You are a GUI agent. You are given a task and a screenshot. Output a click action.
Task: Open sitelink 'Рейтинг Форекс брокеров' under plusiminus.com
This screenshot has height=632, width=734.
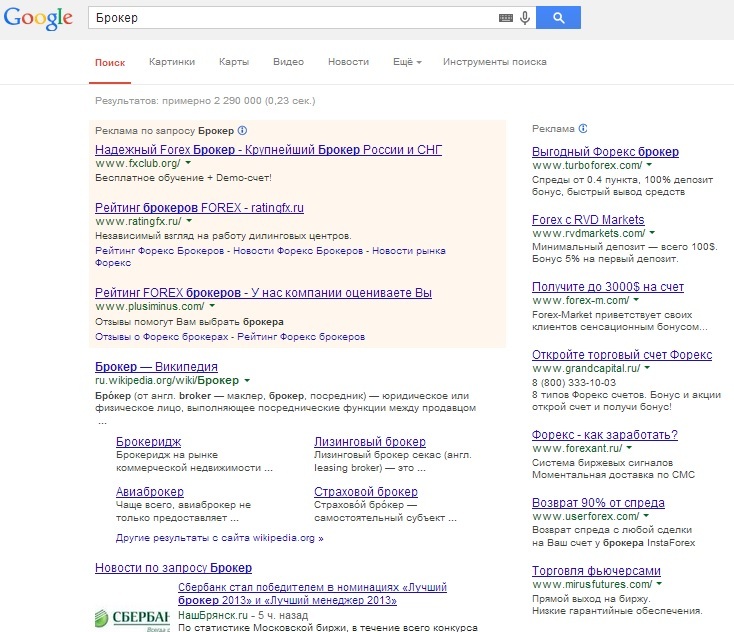(x=301, y=337)
